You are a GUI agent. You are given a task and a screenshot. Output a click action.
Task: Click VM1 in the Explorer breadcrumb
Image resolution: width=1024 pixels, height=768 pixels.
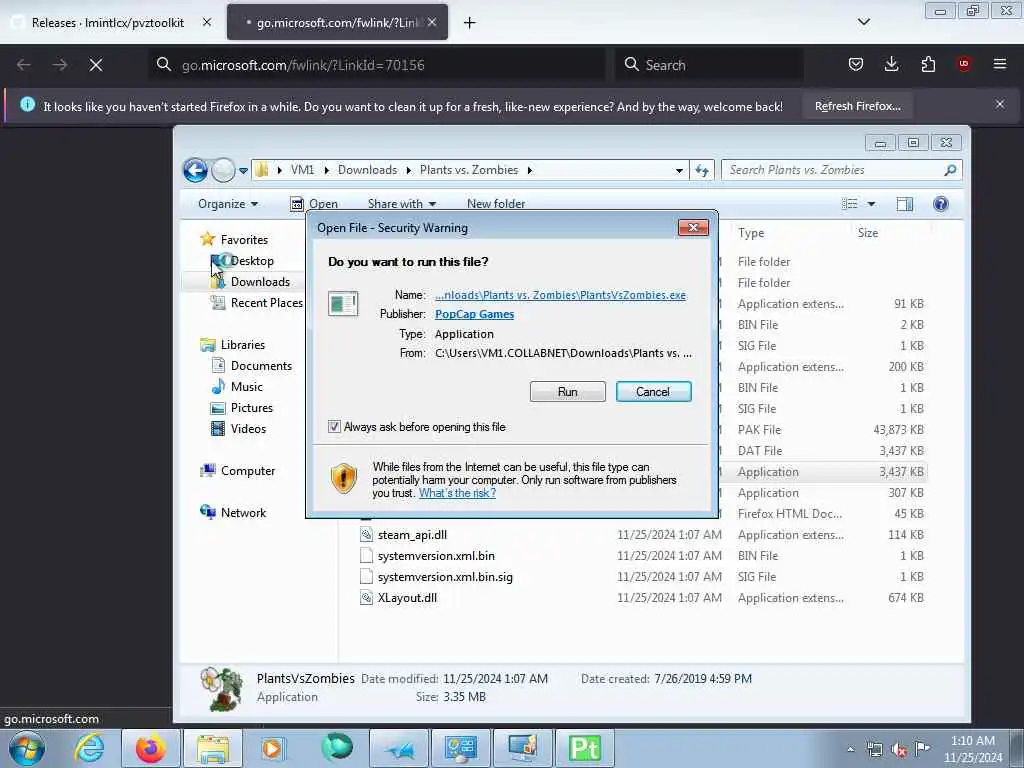(302, 170)
